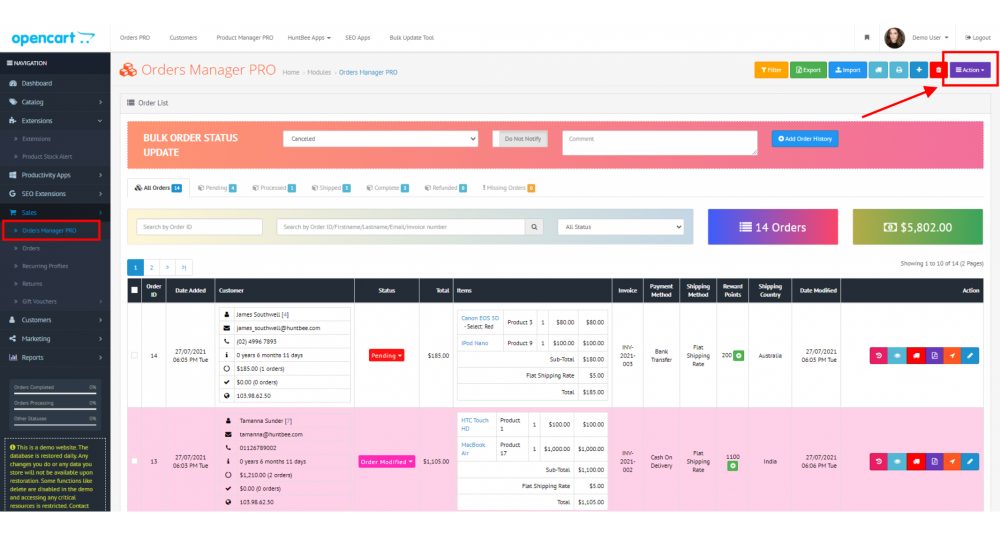The height and width of the screenshot is (535, 1000).
Task: Go to page 2 of orders
Action: [151, 268]
